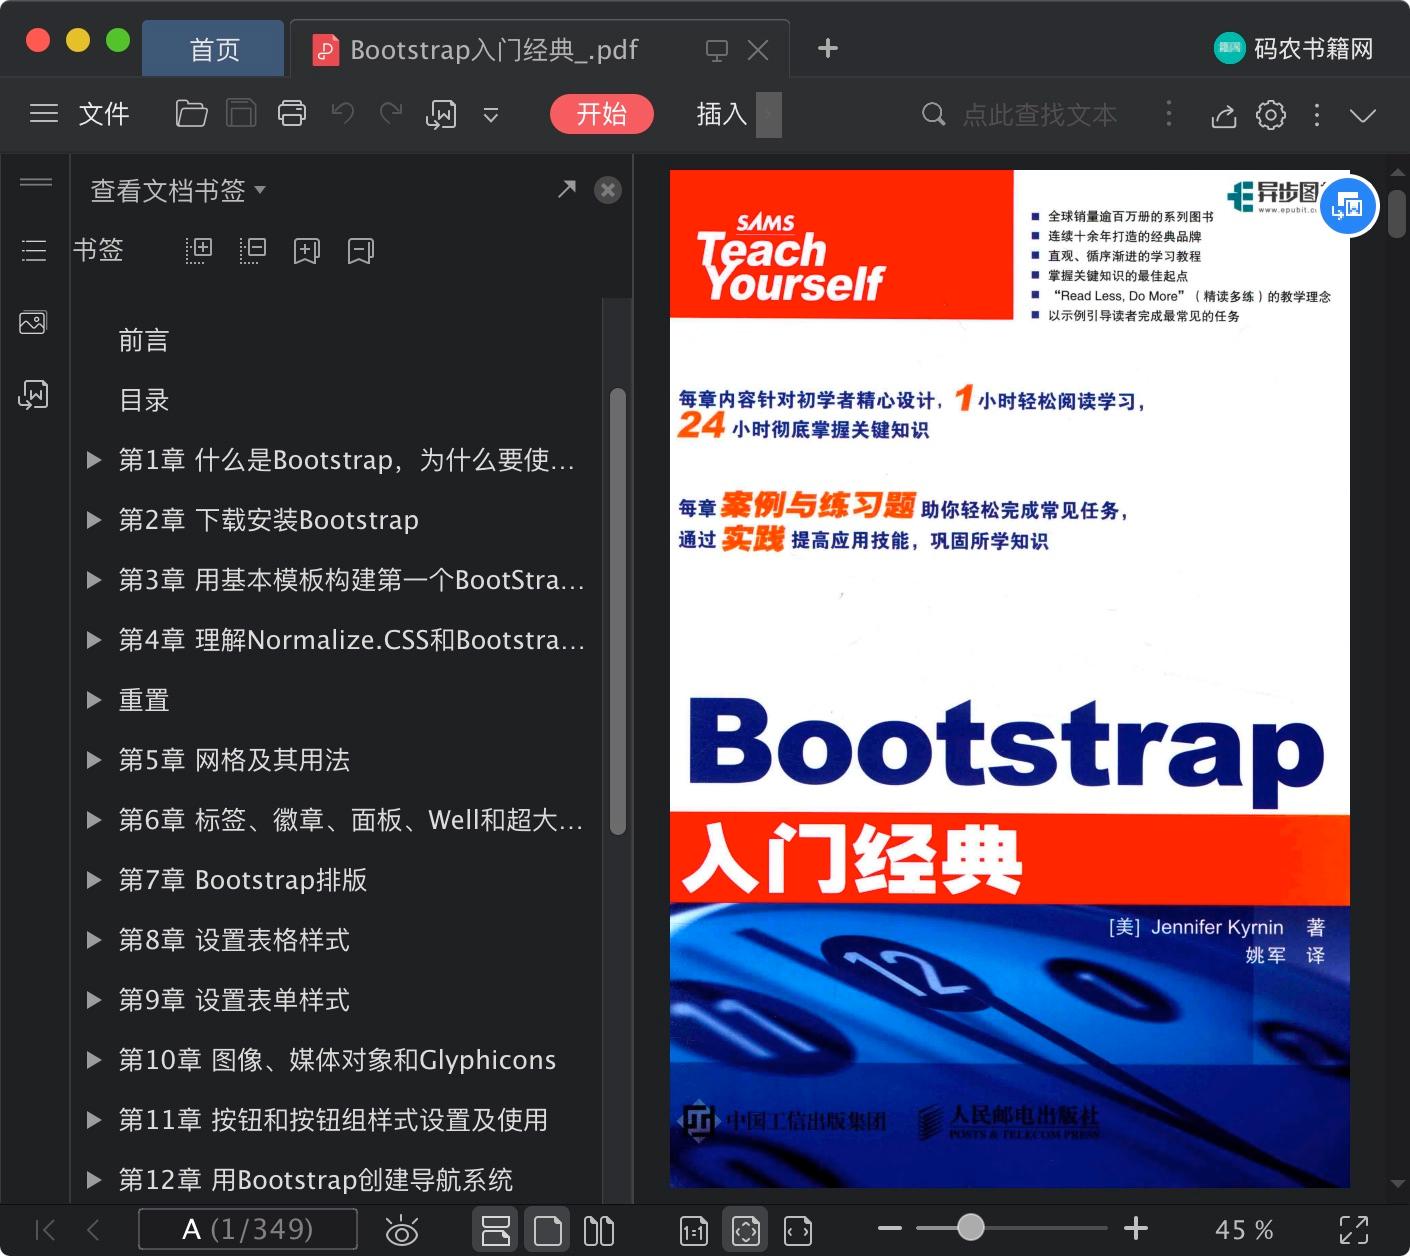
Task: Click the tab presentation screen icon
Action: coord(717,50)
